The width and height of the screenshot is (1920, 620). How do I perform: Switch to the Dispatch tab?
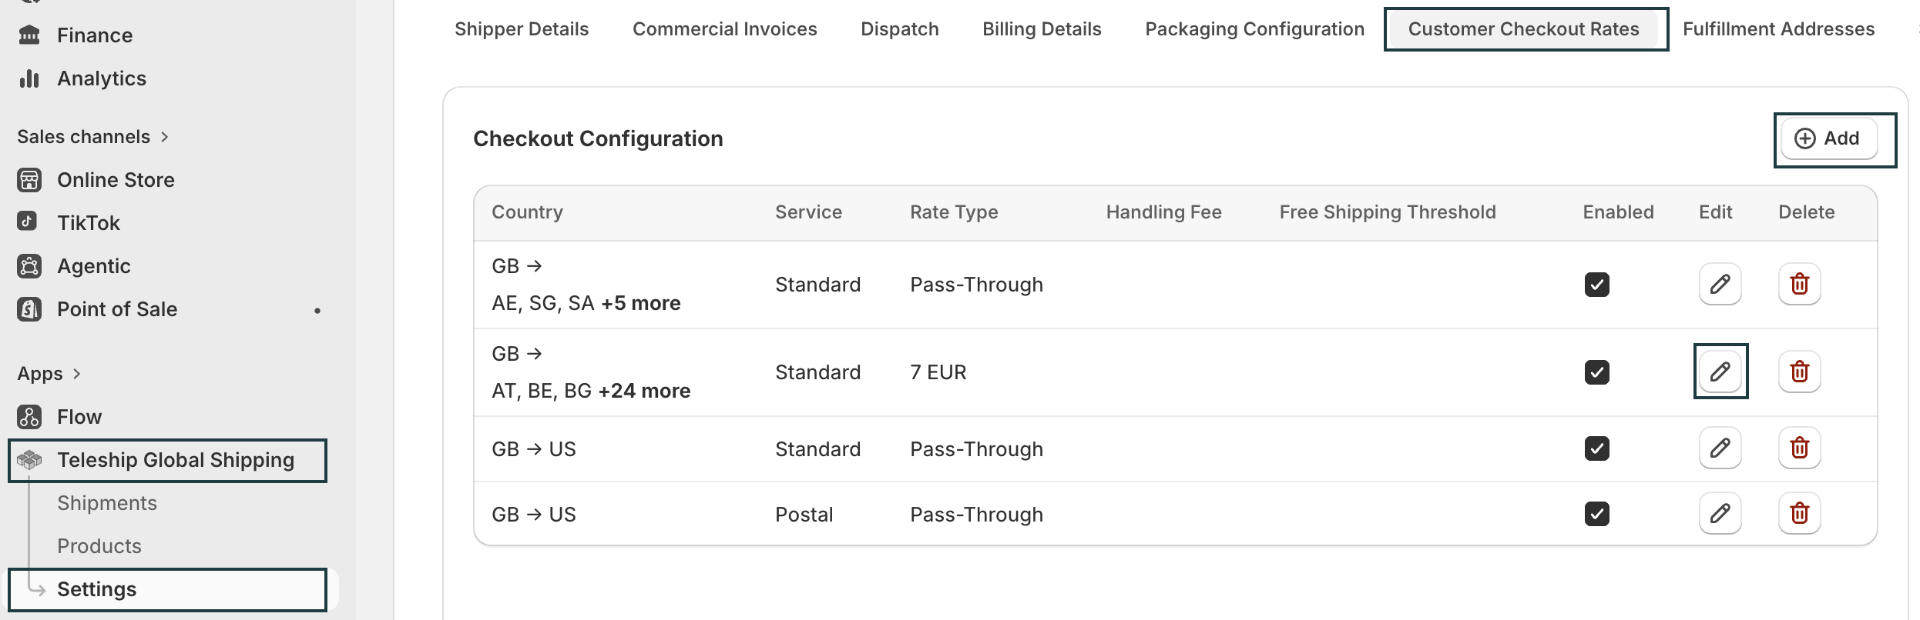click(899, 29)
